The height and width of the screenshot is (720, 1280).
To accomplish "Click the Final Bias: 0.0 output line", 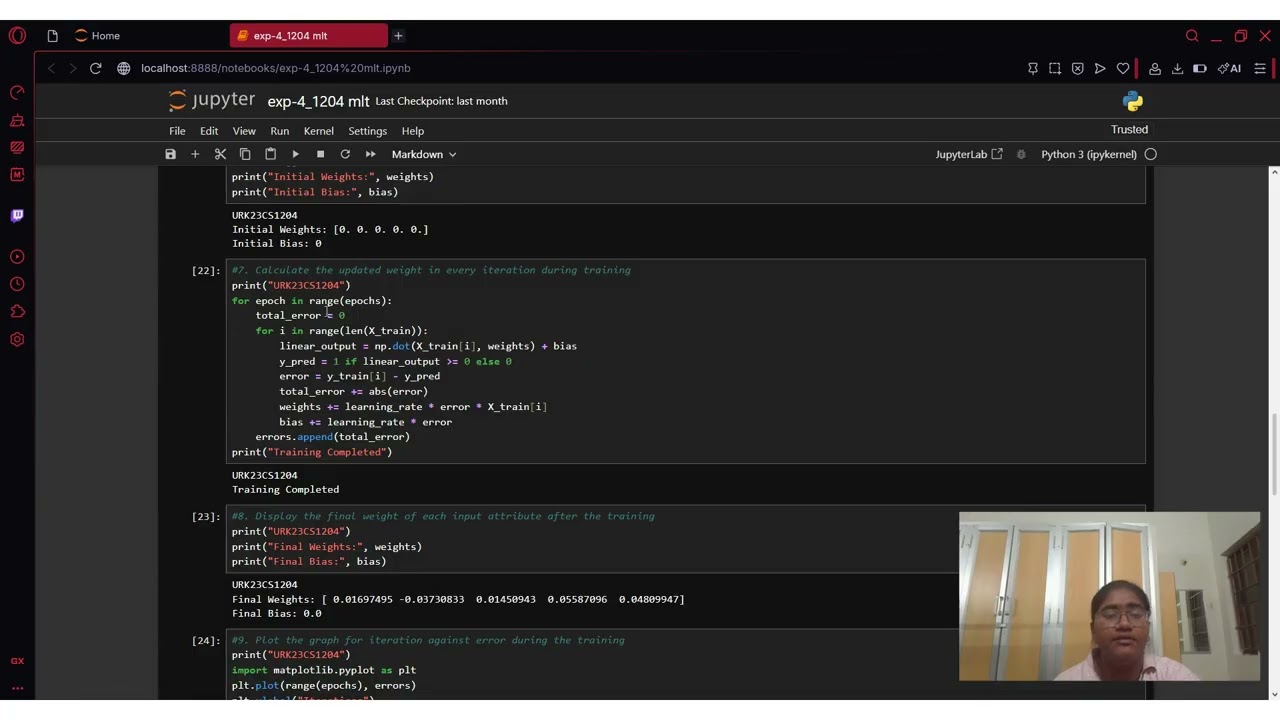I will pyautogui.click(x=277, y=613).
